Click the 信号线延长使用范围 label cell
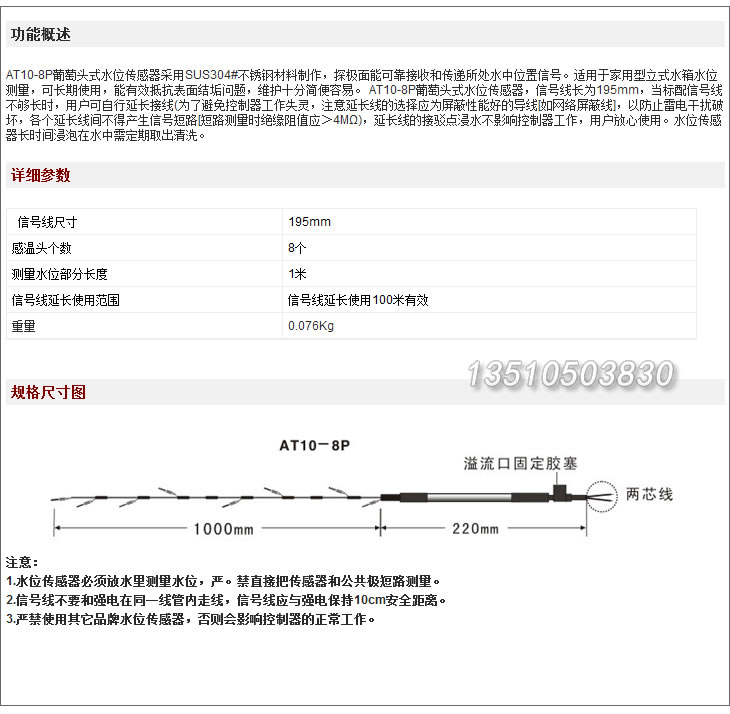This screenshot has width=730, height=714. point(144,300)
